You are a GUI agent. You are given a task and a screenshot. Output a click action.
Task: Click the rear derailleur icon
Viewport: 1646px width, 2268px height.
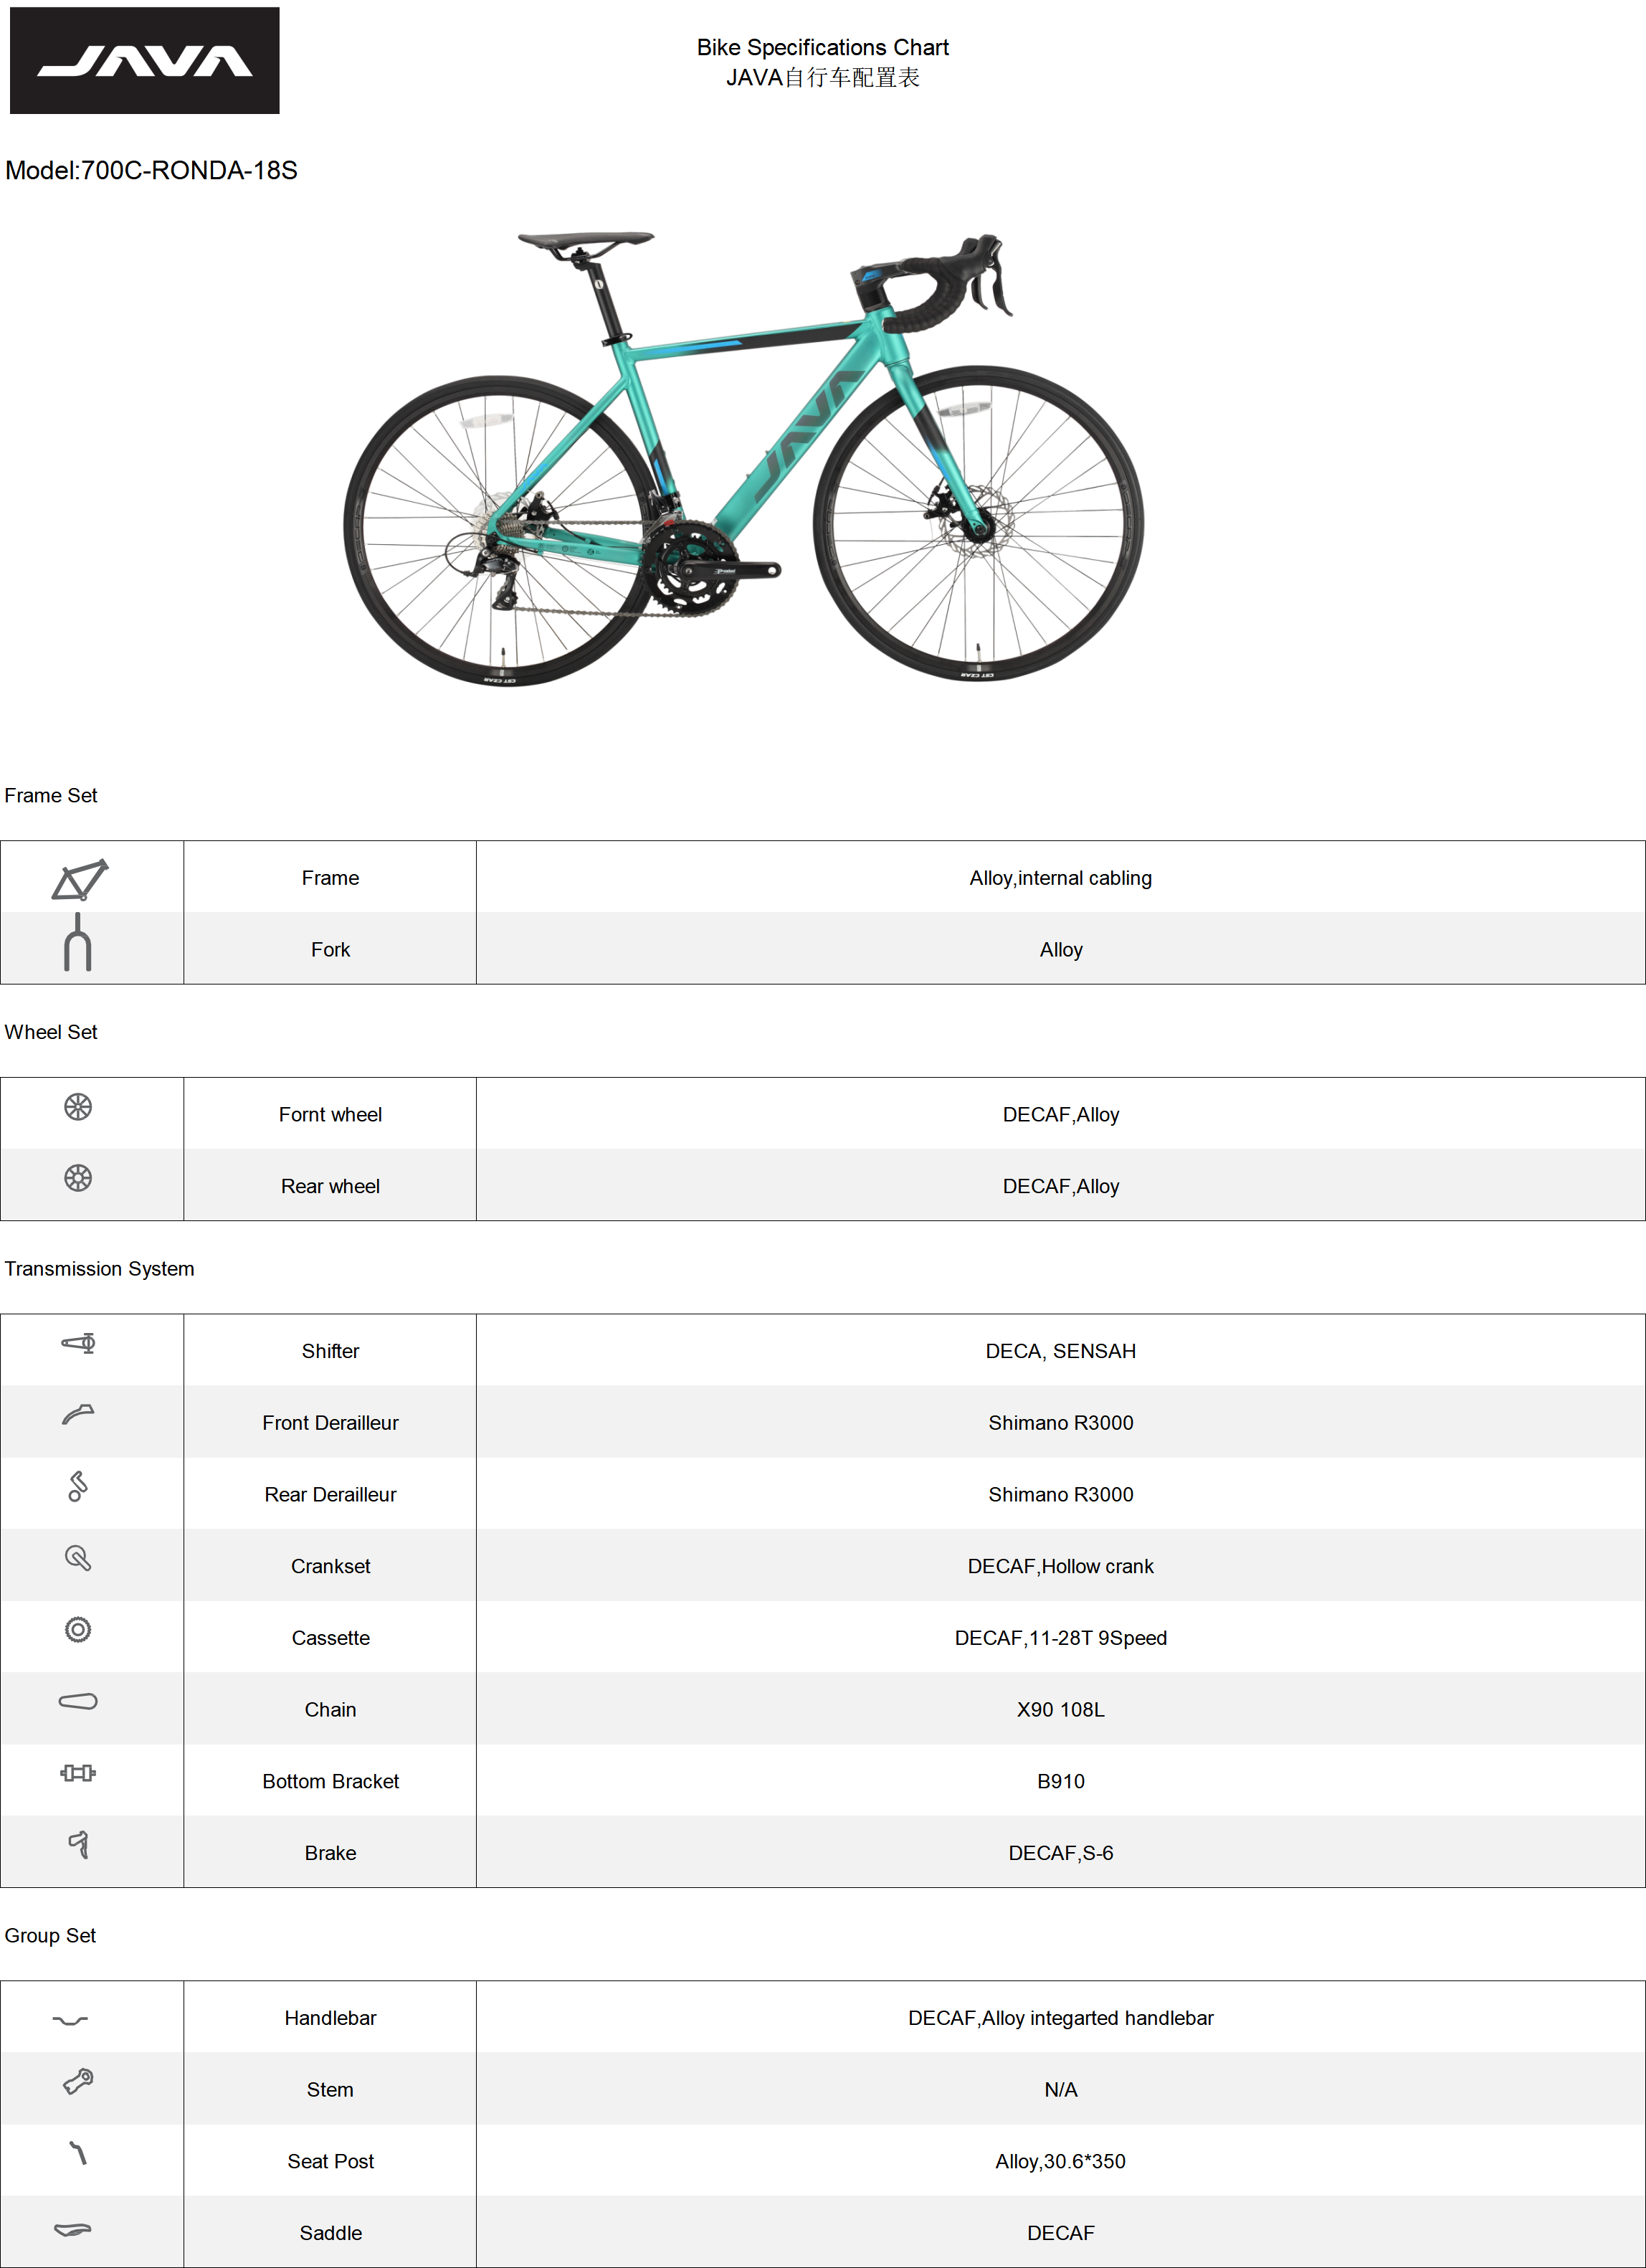(78, 1486)
